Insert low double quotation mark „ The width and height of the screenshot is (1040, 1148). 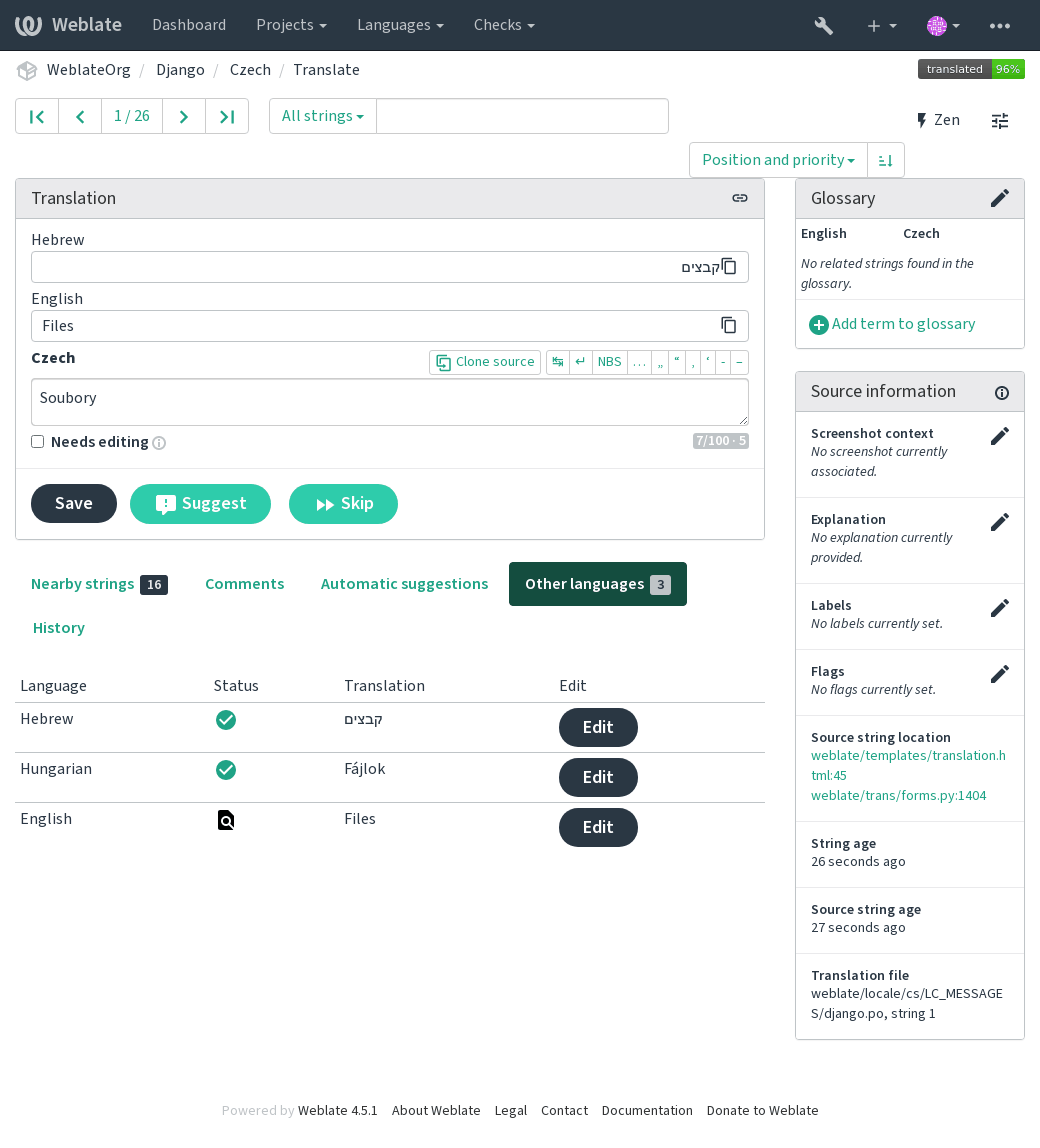click(660, 362)
